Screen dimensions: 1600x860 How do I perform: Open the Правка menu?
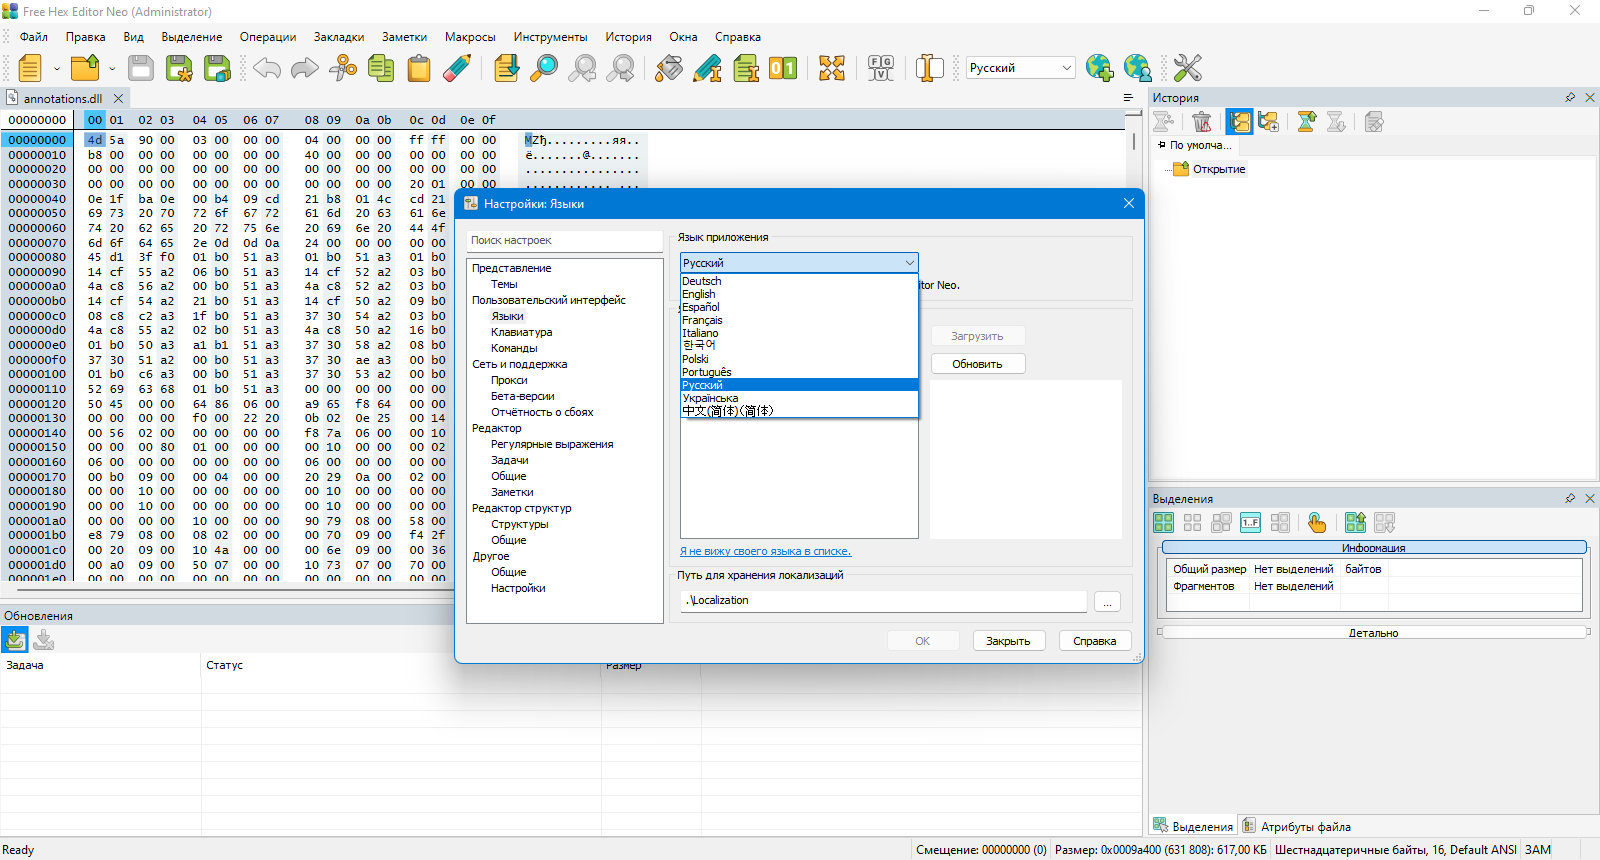[86, 37]
